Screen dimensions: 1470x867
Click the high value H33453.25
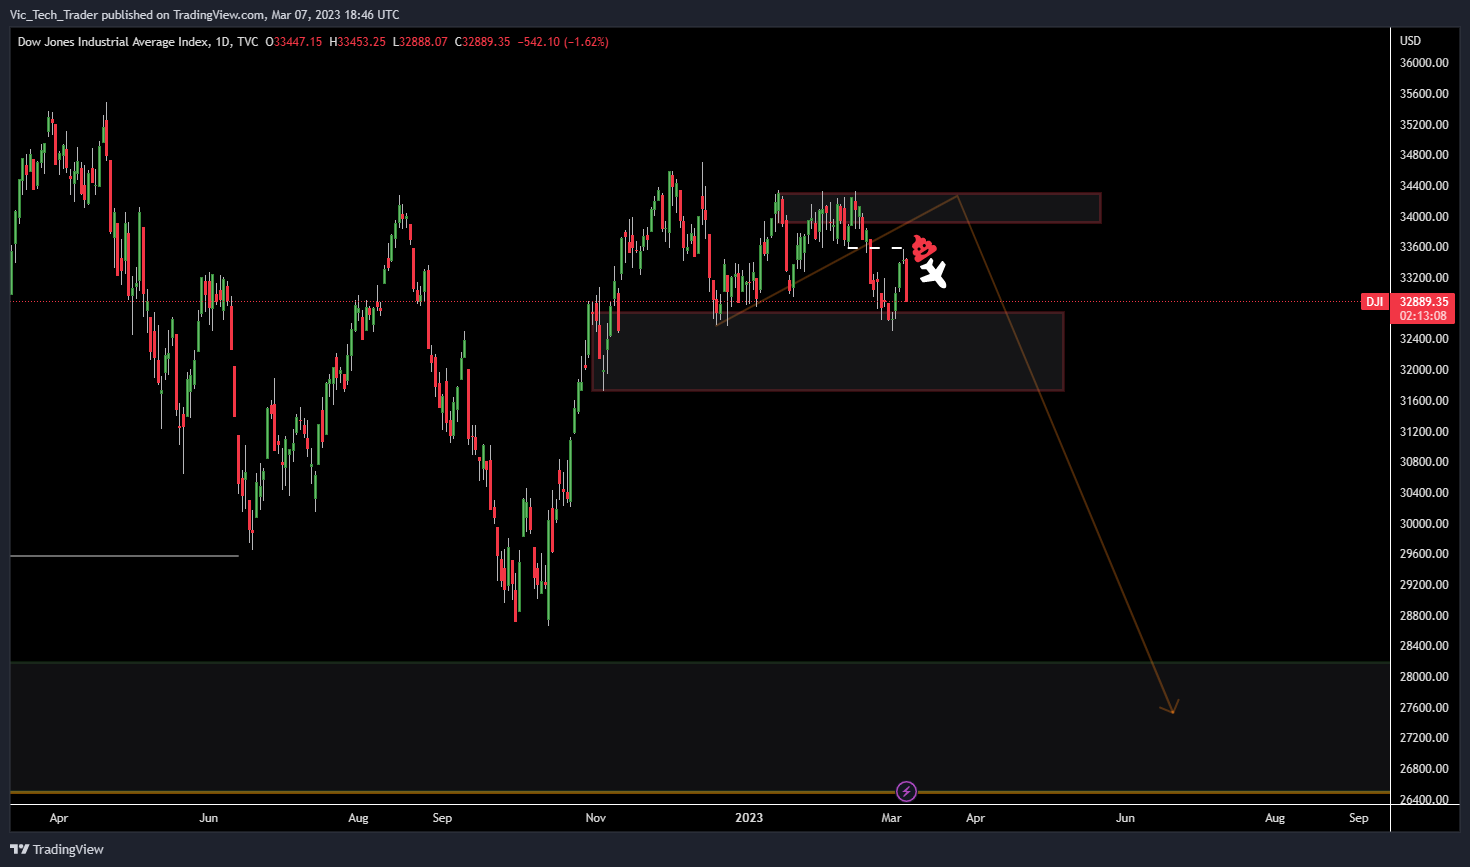click(x=358, y=42)
